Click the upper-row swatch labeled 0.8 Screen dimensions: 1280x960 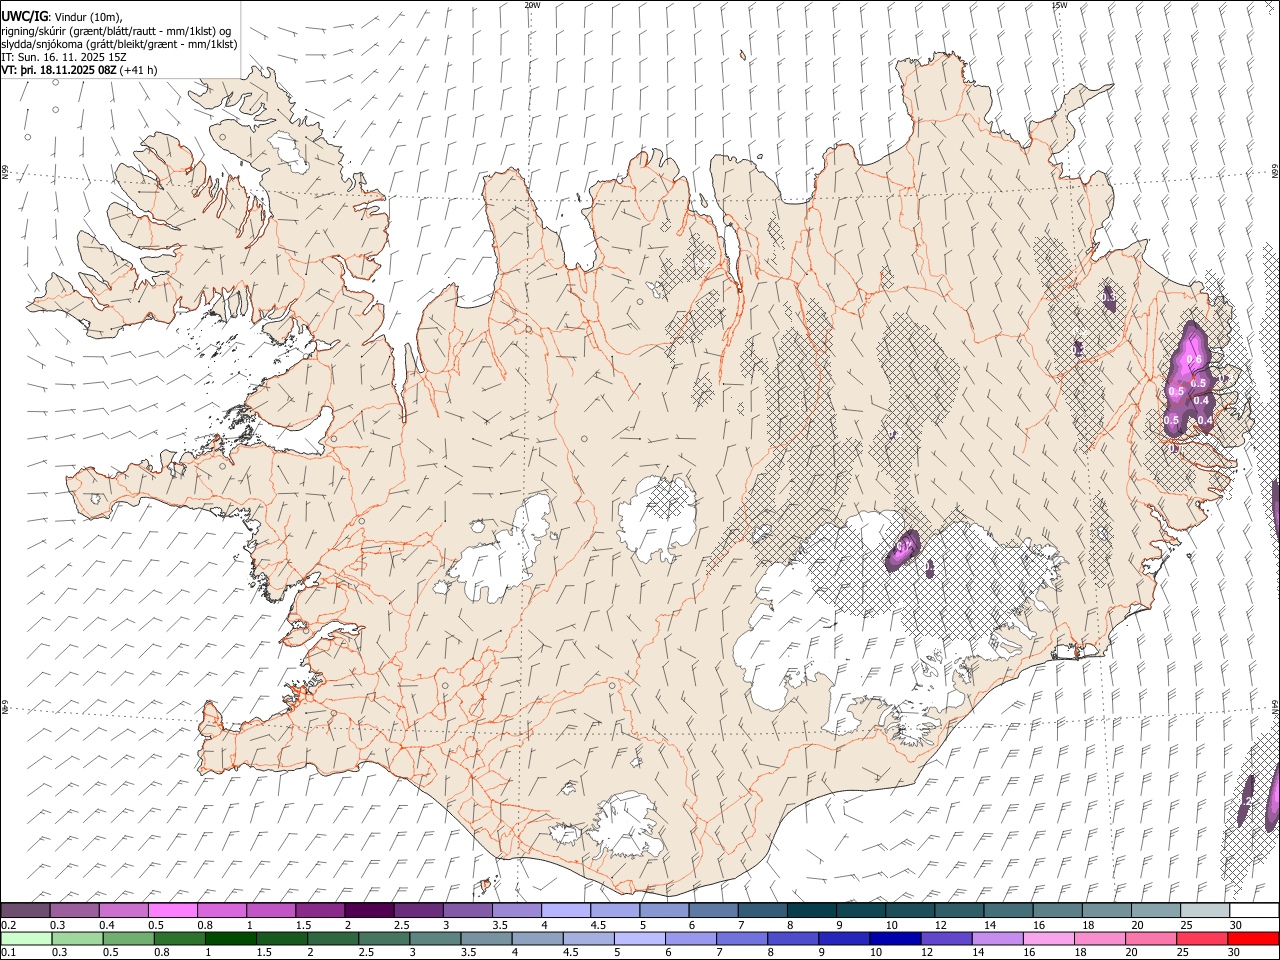[222, 910]
